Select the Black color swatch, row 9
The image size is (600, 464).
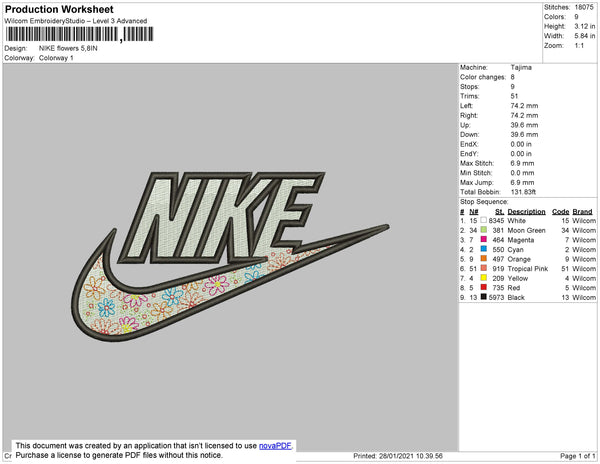click(x=484, y=297)
